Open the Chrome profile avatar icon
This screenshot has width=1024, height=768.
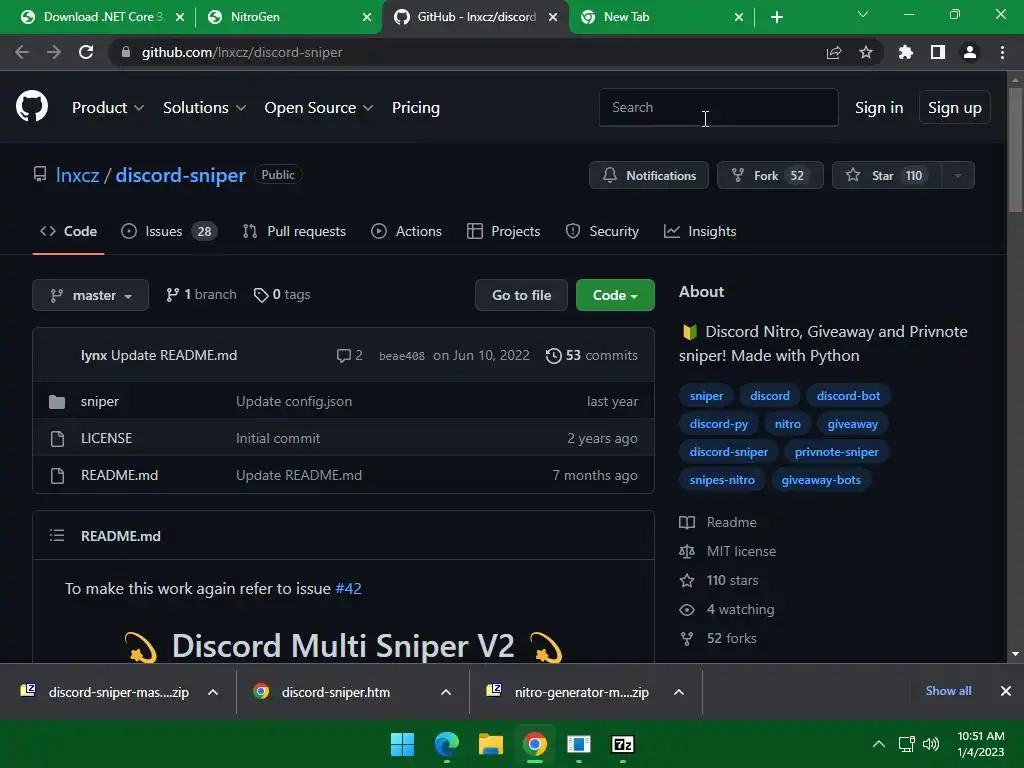pyautogui.click(x=970, y=52)
